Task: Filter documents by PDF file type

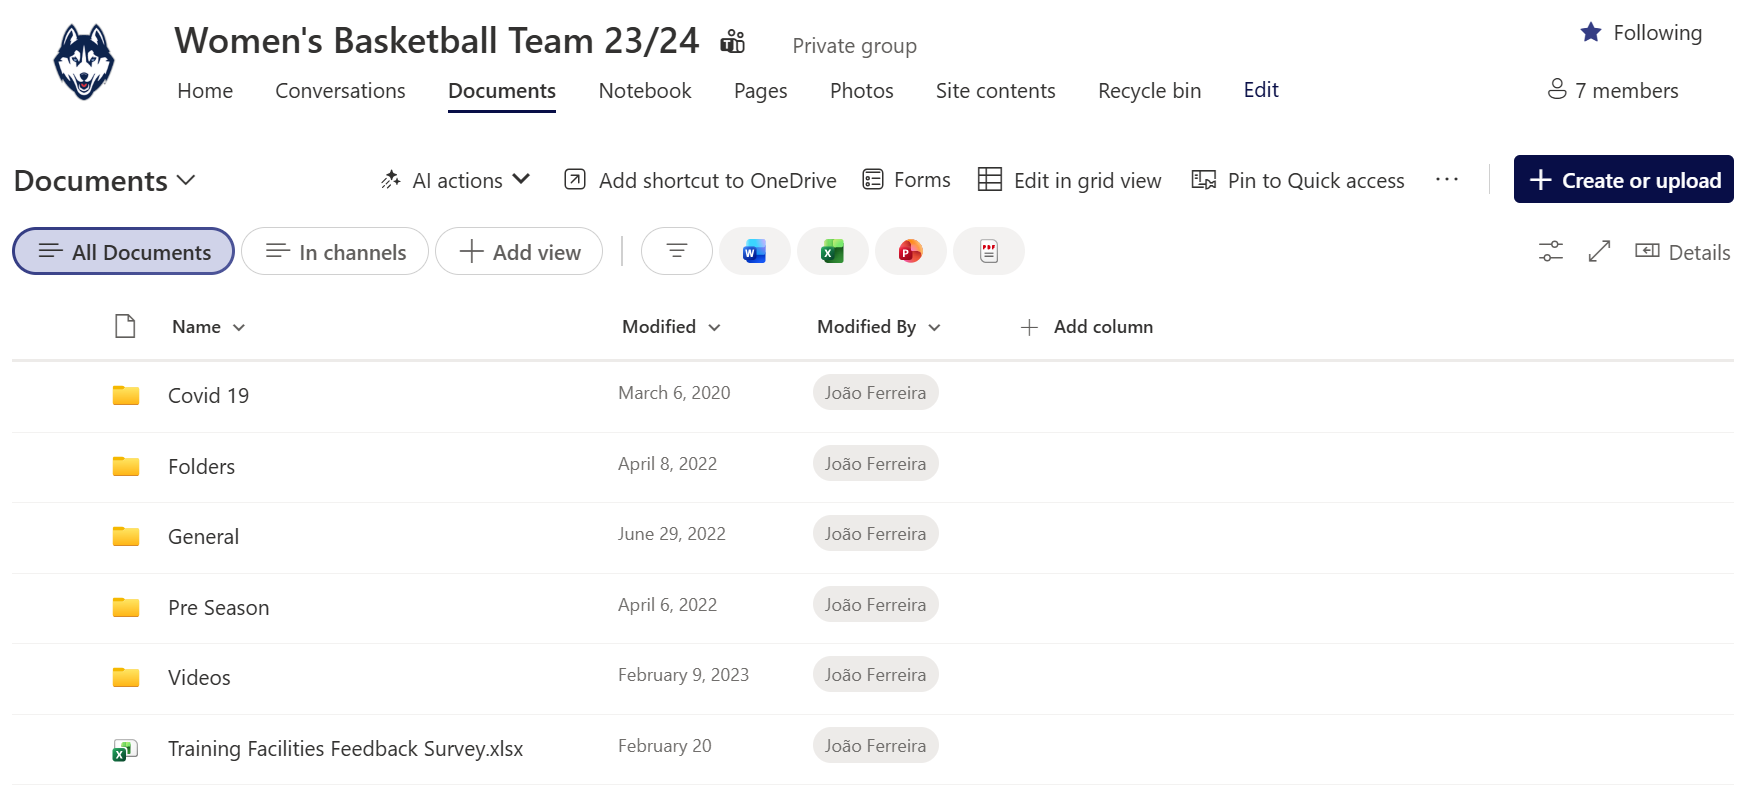Action: tap(988, 252)
